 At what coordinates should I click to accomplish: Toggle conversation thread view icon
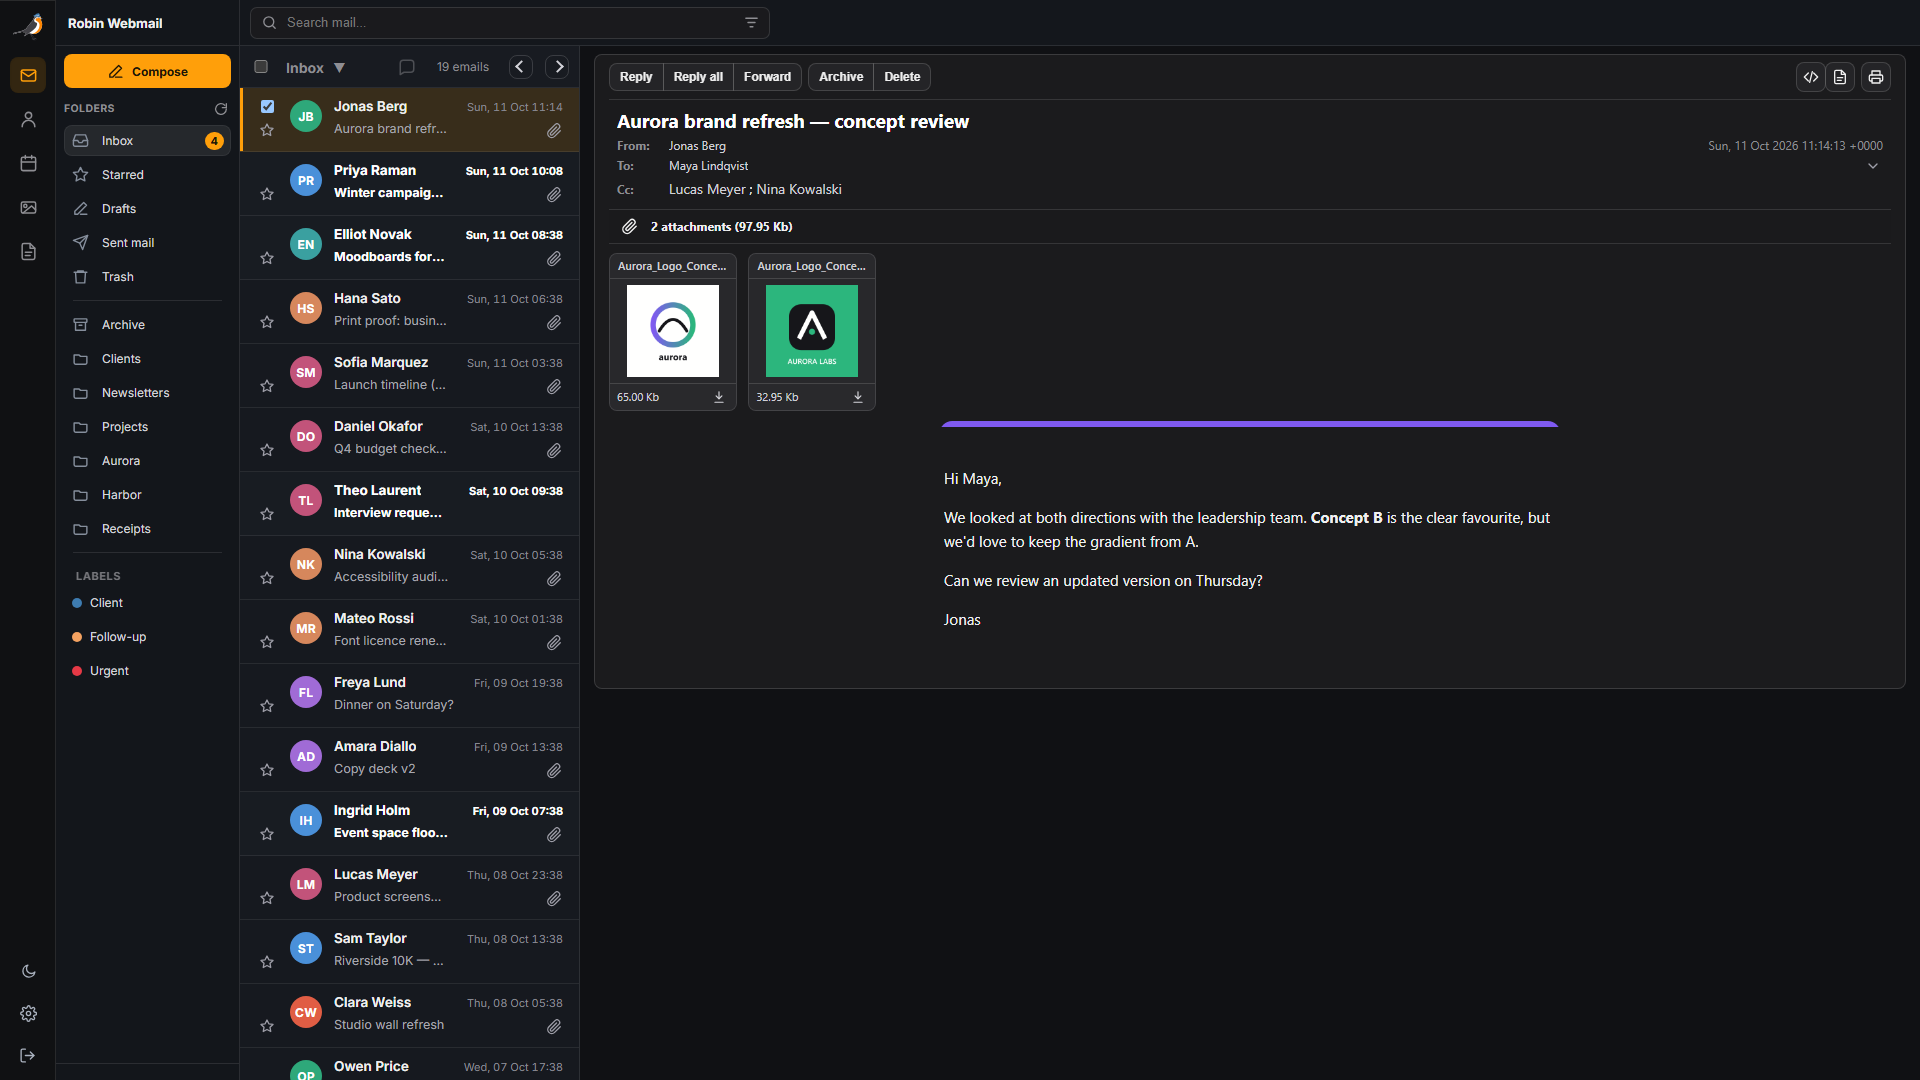pos(407,67)
